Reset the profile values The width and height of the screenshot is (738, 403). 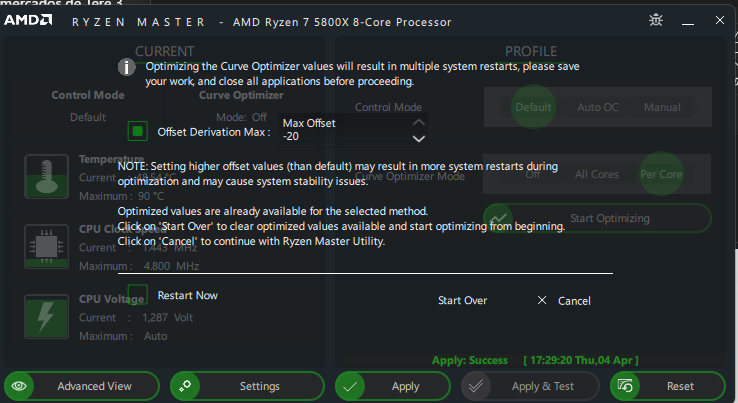pos(667,386)
